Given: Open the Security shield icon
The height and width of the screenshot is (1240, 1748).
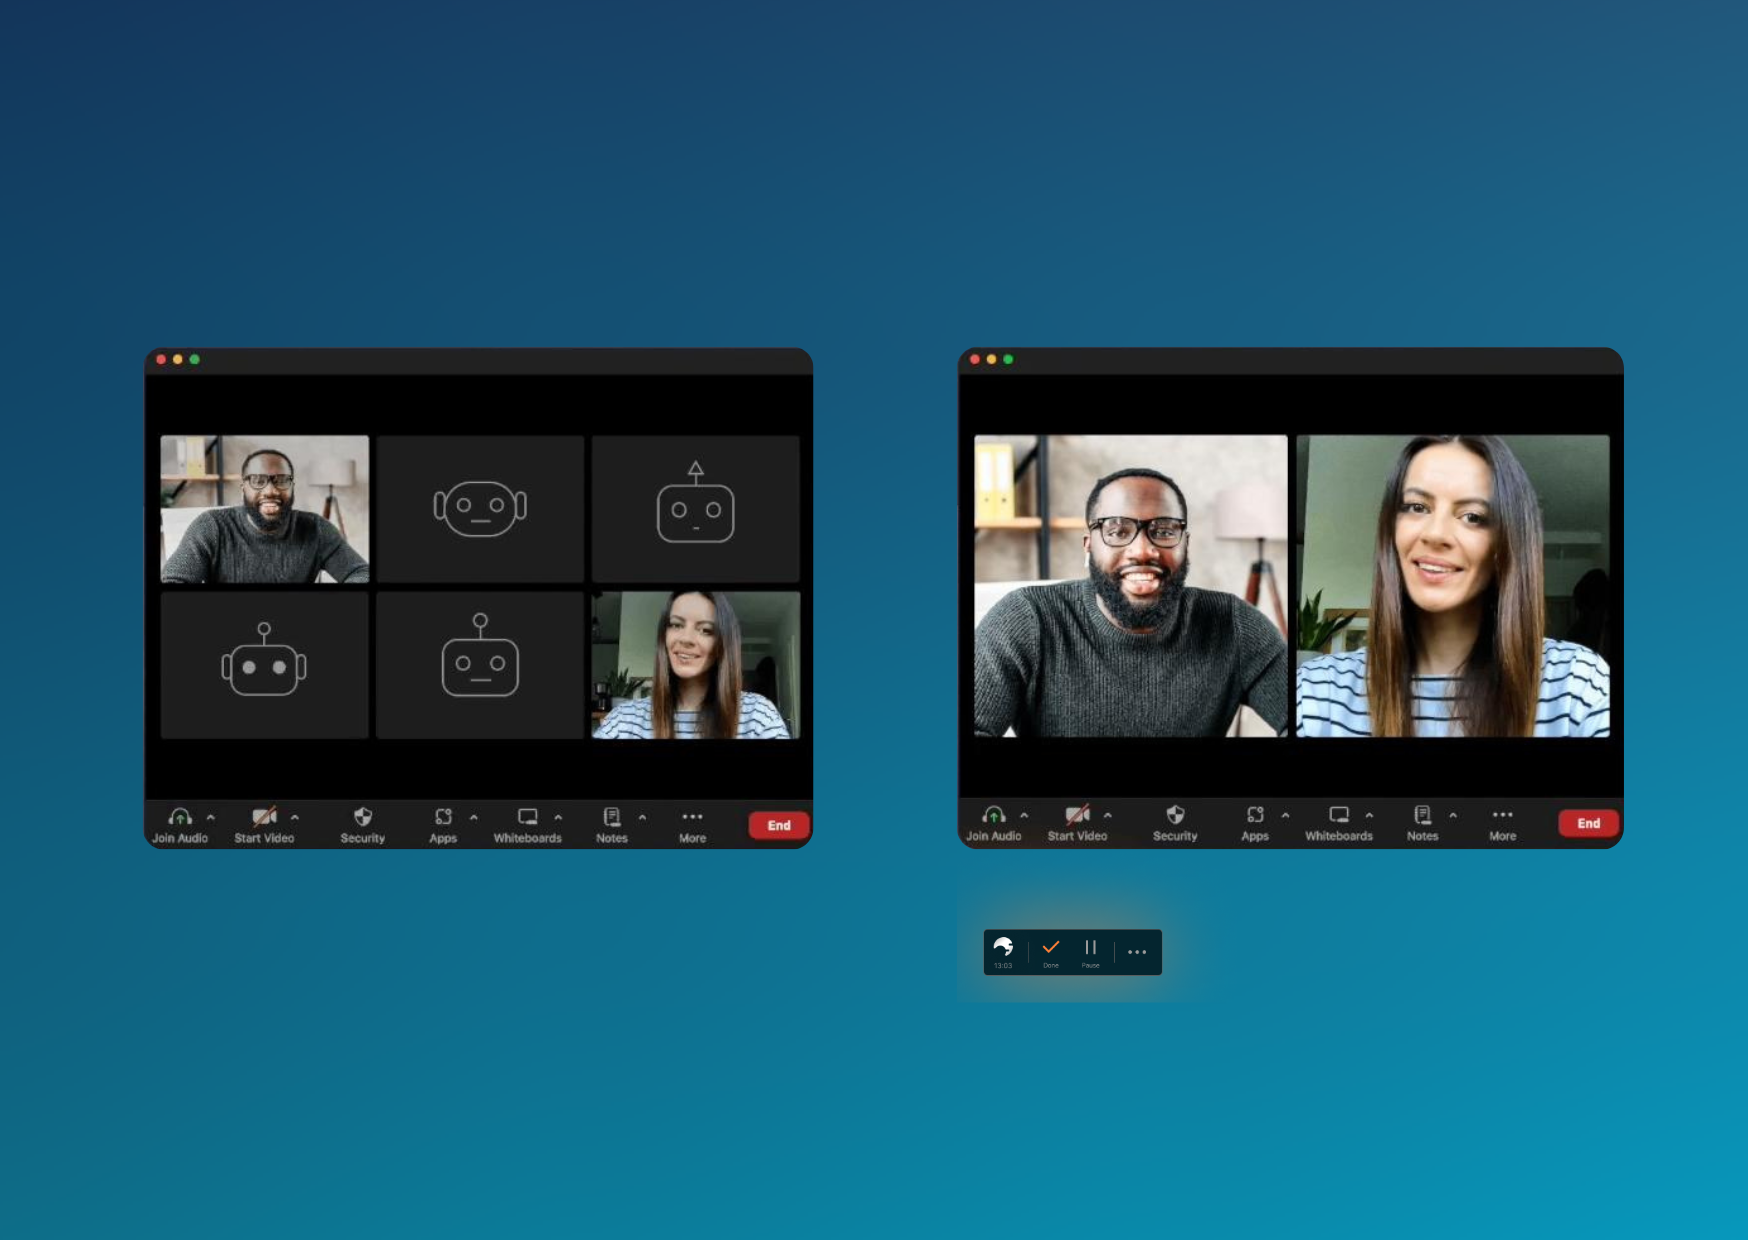Looking at the screenshot, I should tap(361, 817).
